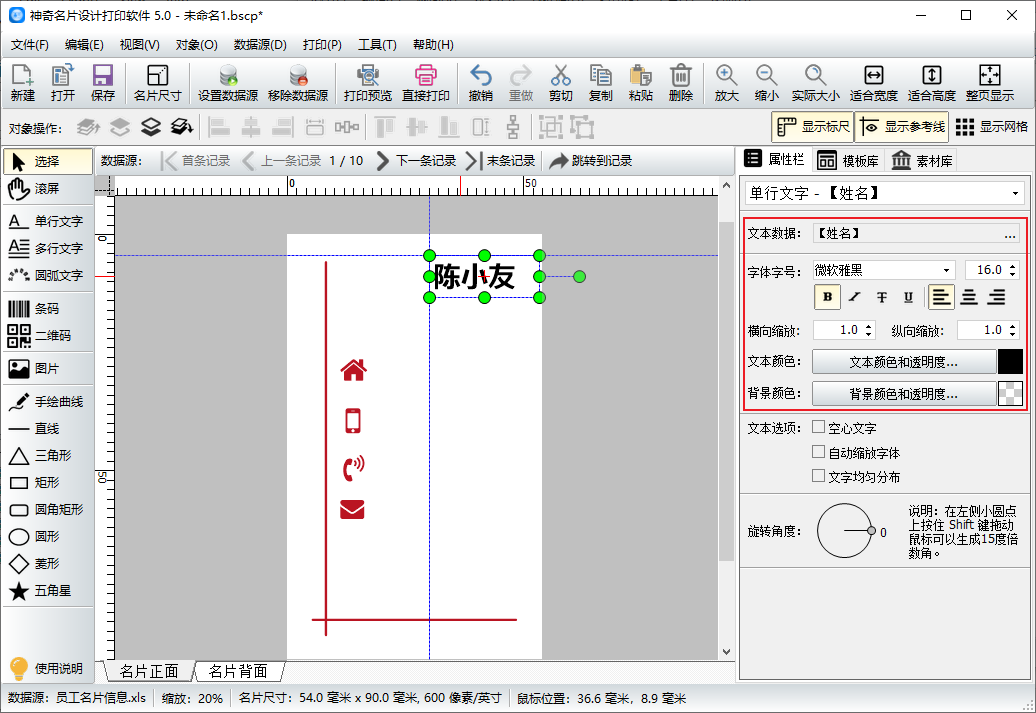This screenshot has width=1036, height=713.
Task: Copy selection using the 复制 icon
Action: [601, 83]
